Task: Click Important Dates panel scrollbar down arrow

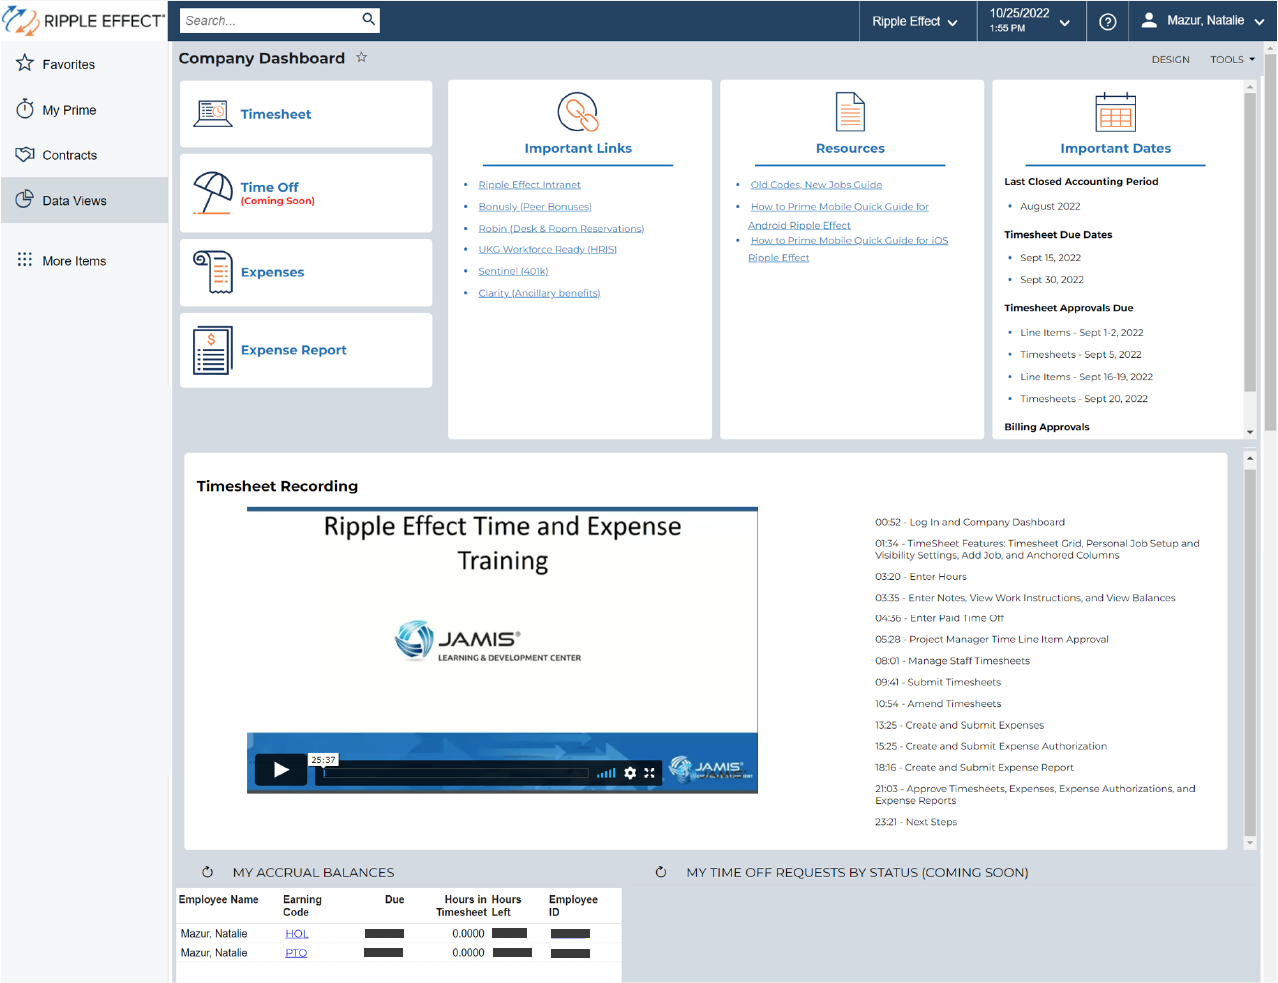Action: [x=1250, y=432]
